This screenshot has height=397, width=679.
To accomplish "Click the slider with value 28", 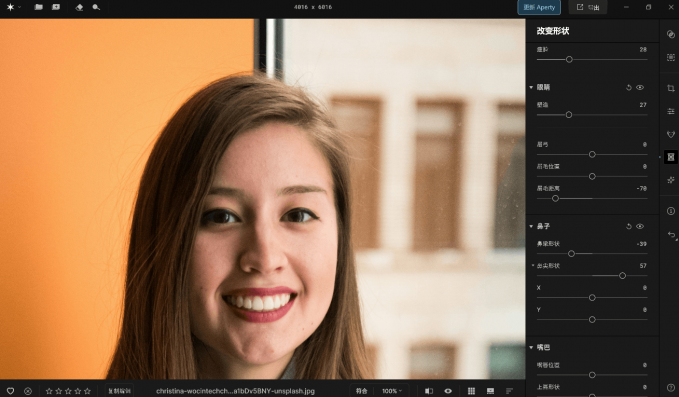I will coord(592,59).
